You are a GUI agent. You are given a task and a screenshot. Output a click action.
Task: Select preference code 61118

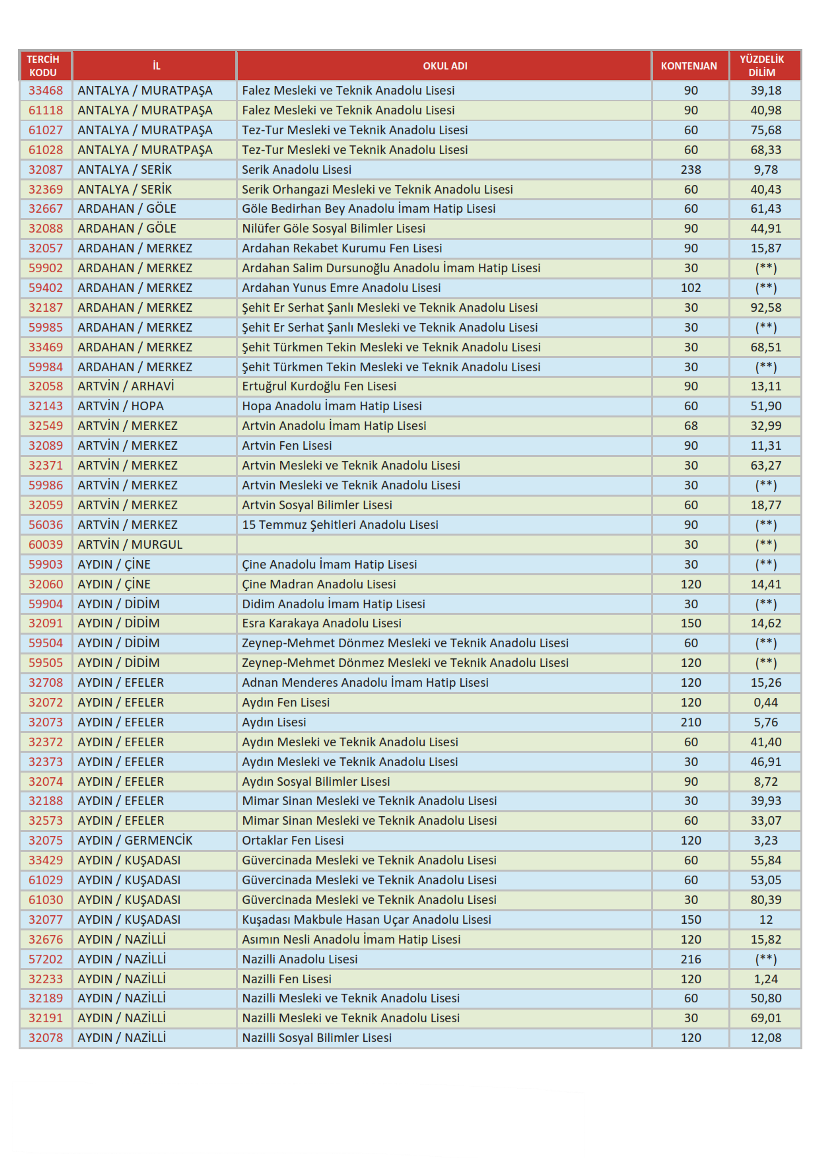pyautogui.click(x=46, y=110)
